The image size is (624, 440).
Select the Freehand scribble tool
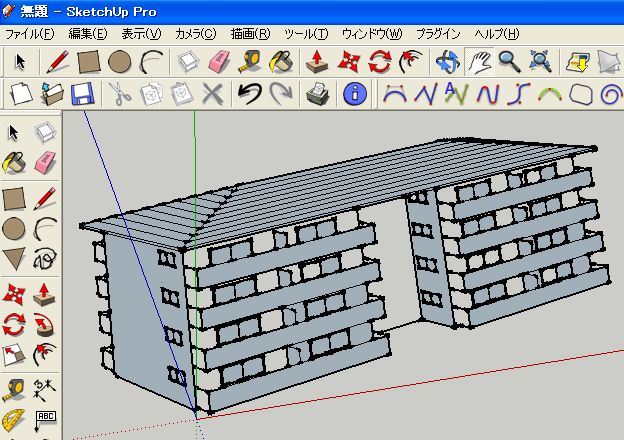(45, 259)
